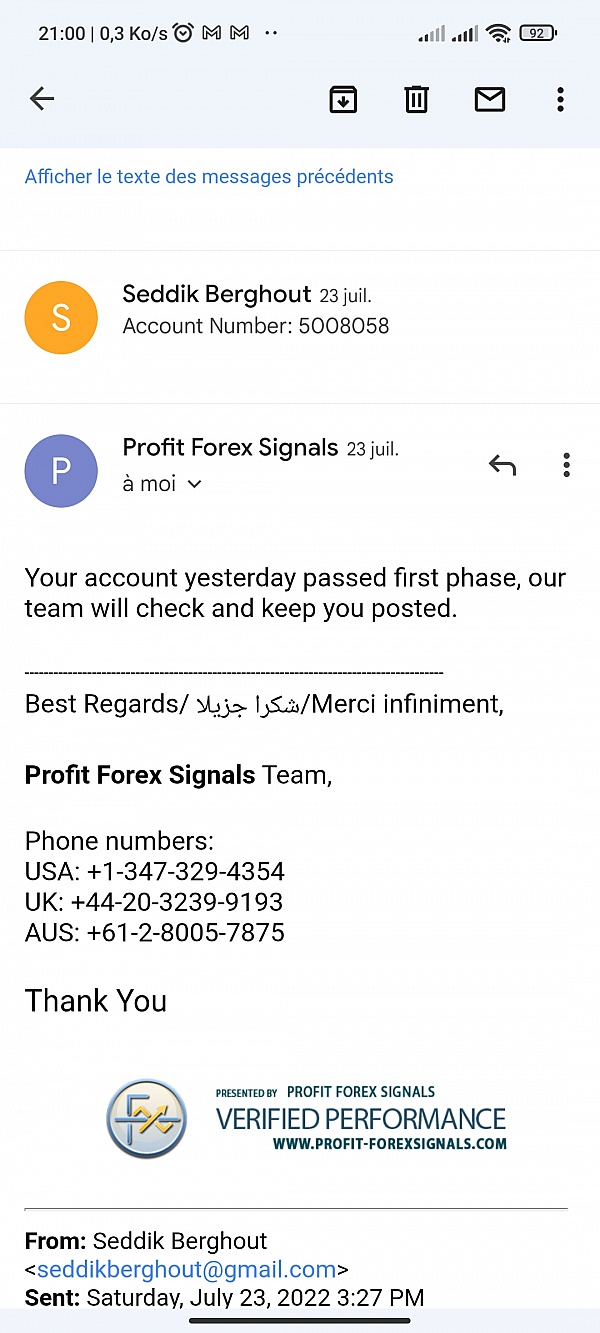Expand recipient details next to 'à moi'
The image size is (600, 1333).
(194, 484)
